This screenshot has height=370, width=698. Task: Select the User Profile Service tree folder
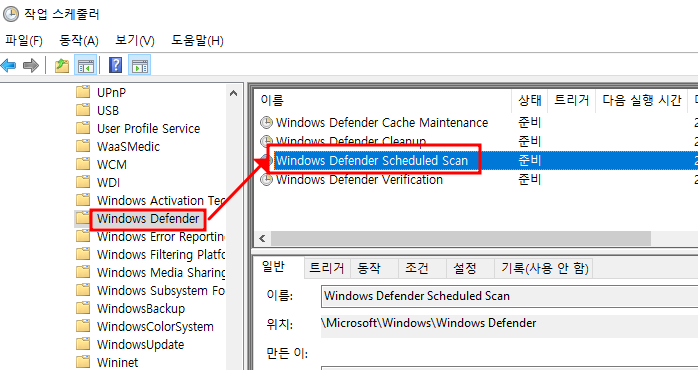[148, 129]
